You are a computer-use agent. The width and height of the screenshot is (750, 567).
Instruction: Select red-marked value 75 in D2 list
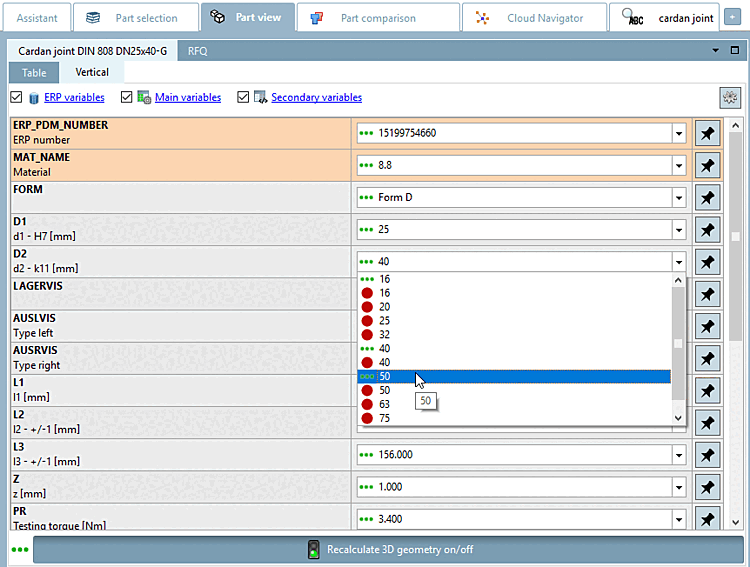tap(514, 418)
